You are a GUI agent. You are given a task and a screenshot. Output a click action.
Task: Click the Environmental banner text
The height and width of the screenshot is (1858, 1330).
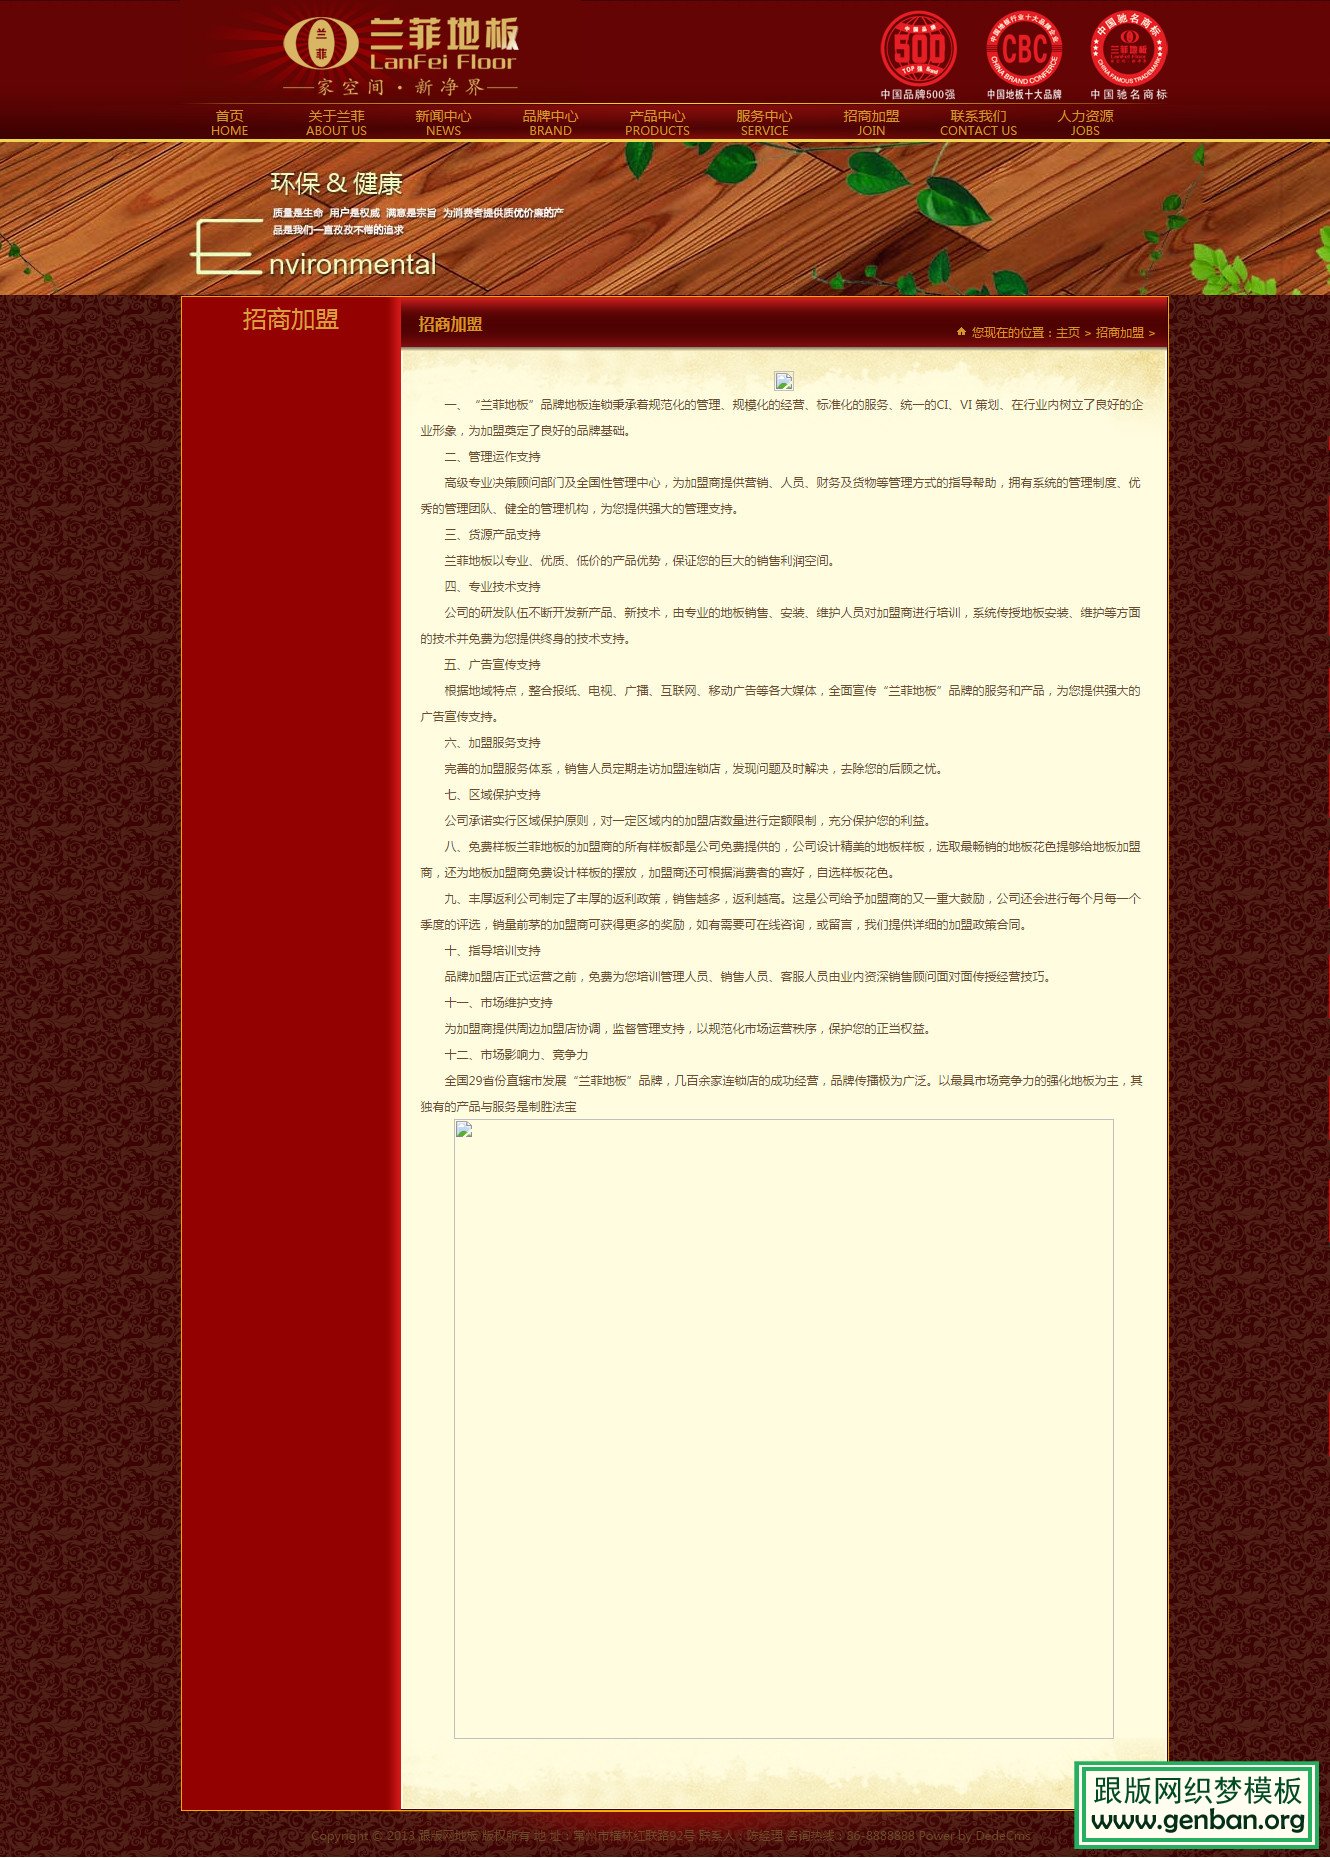(314, 249)
